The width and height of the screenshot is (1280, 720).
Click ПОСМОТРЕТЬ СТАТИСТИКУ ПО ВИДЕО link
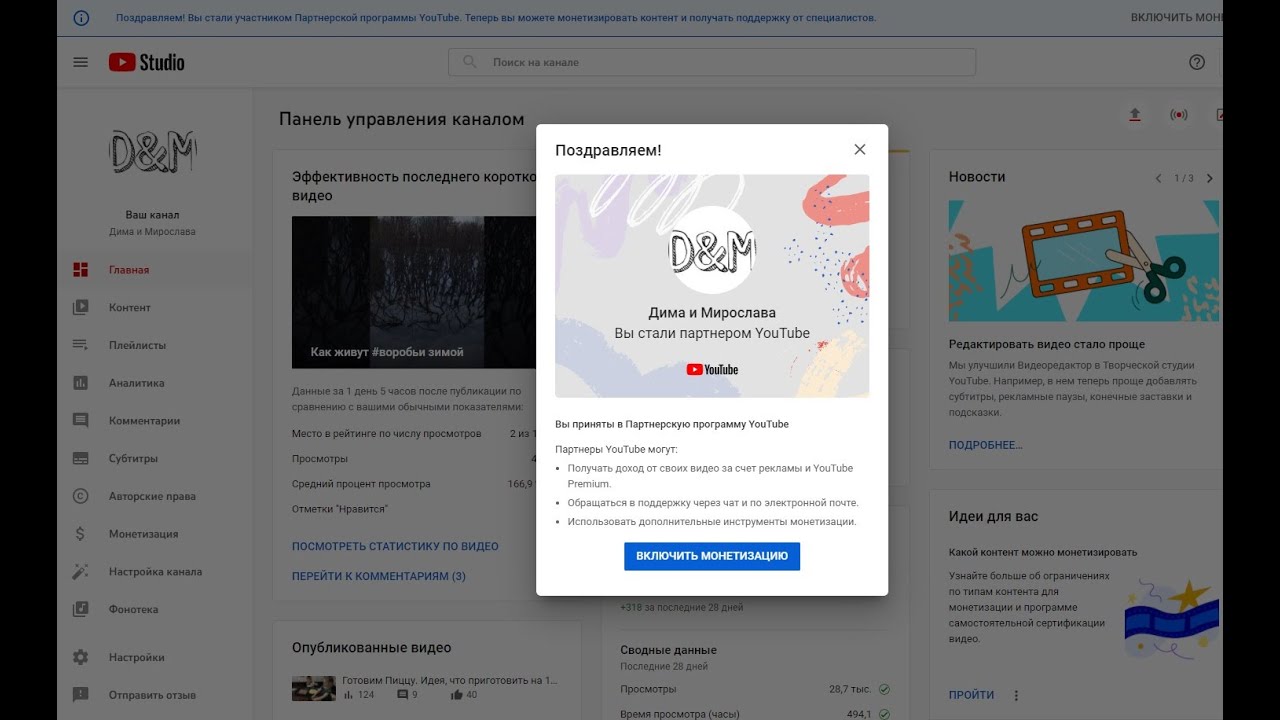pyautogui.click(x=395, y=547)
